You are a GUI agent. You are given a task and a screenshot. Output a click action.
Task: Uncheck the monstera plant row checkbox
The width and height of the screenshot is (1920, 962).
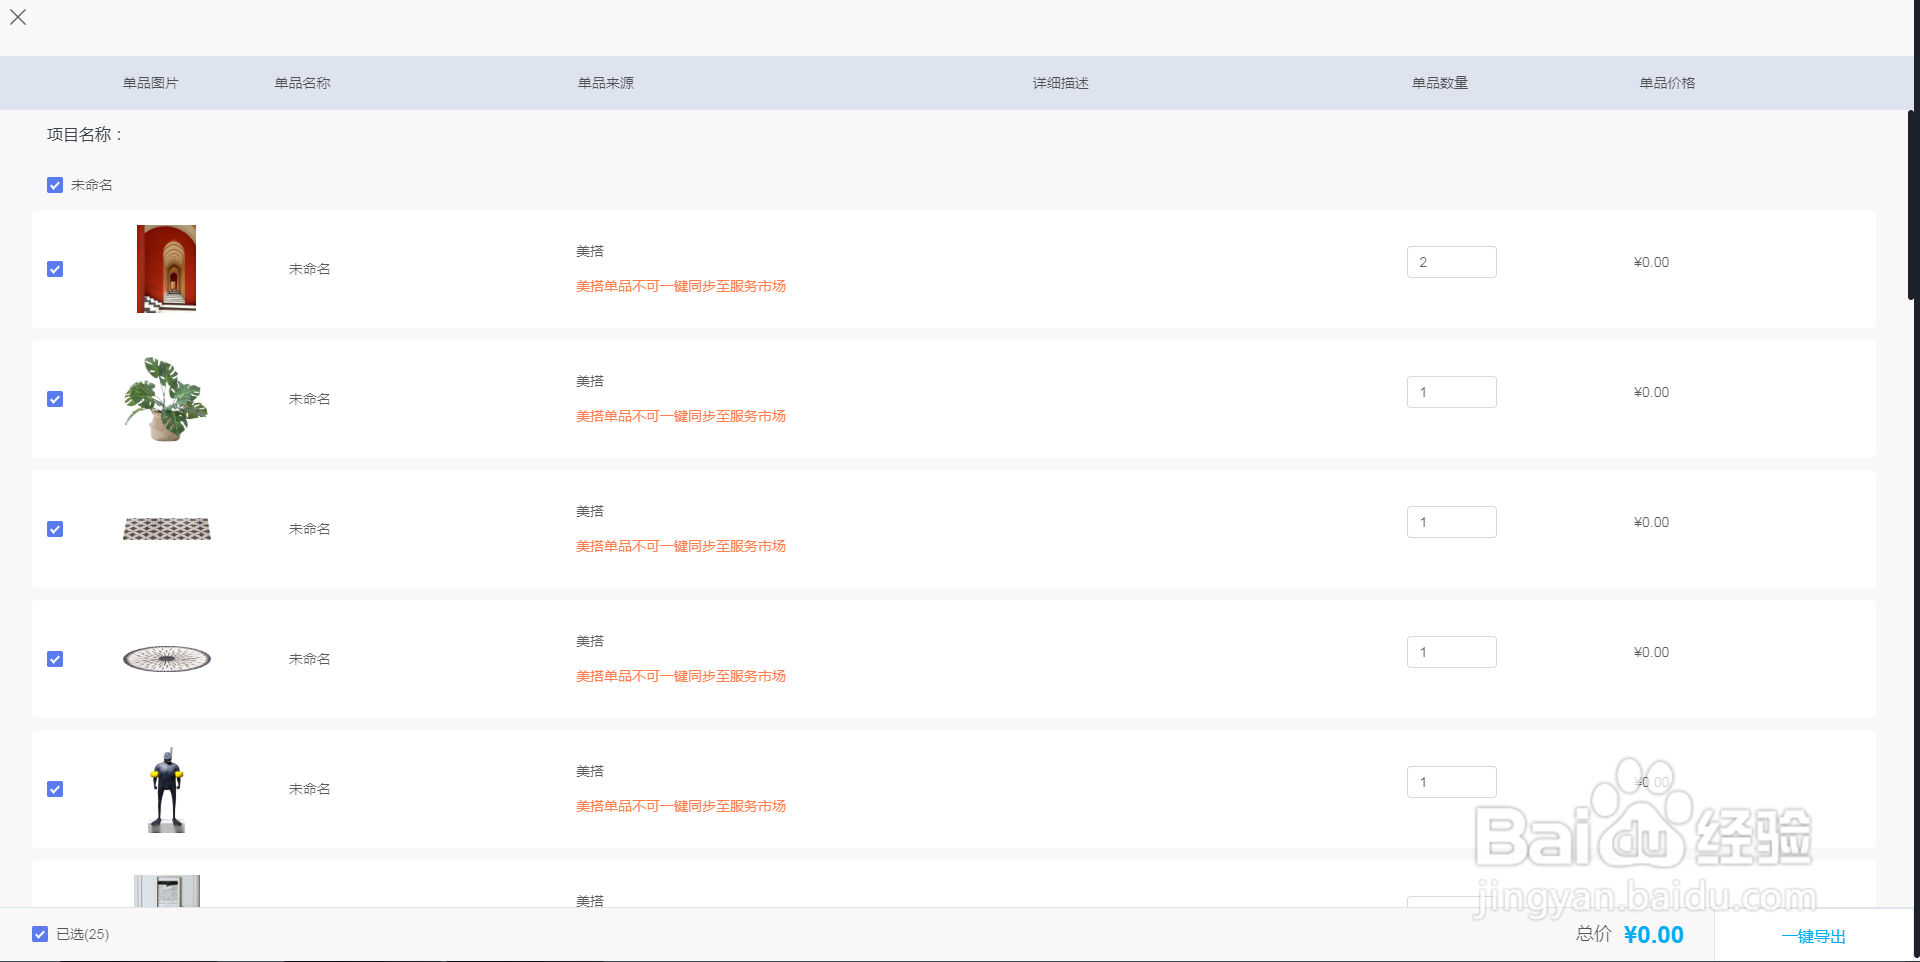pyautogui.click(x=55, y=399)
